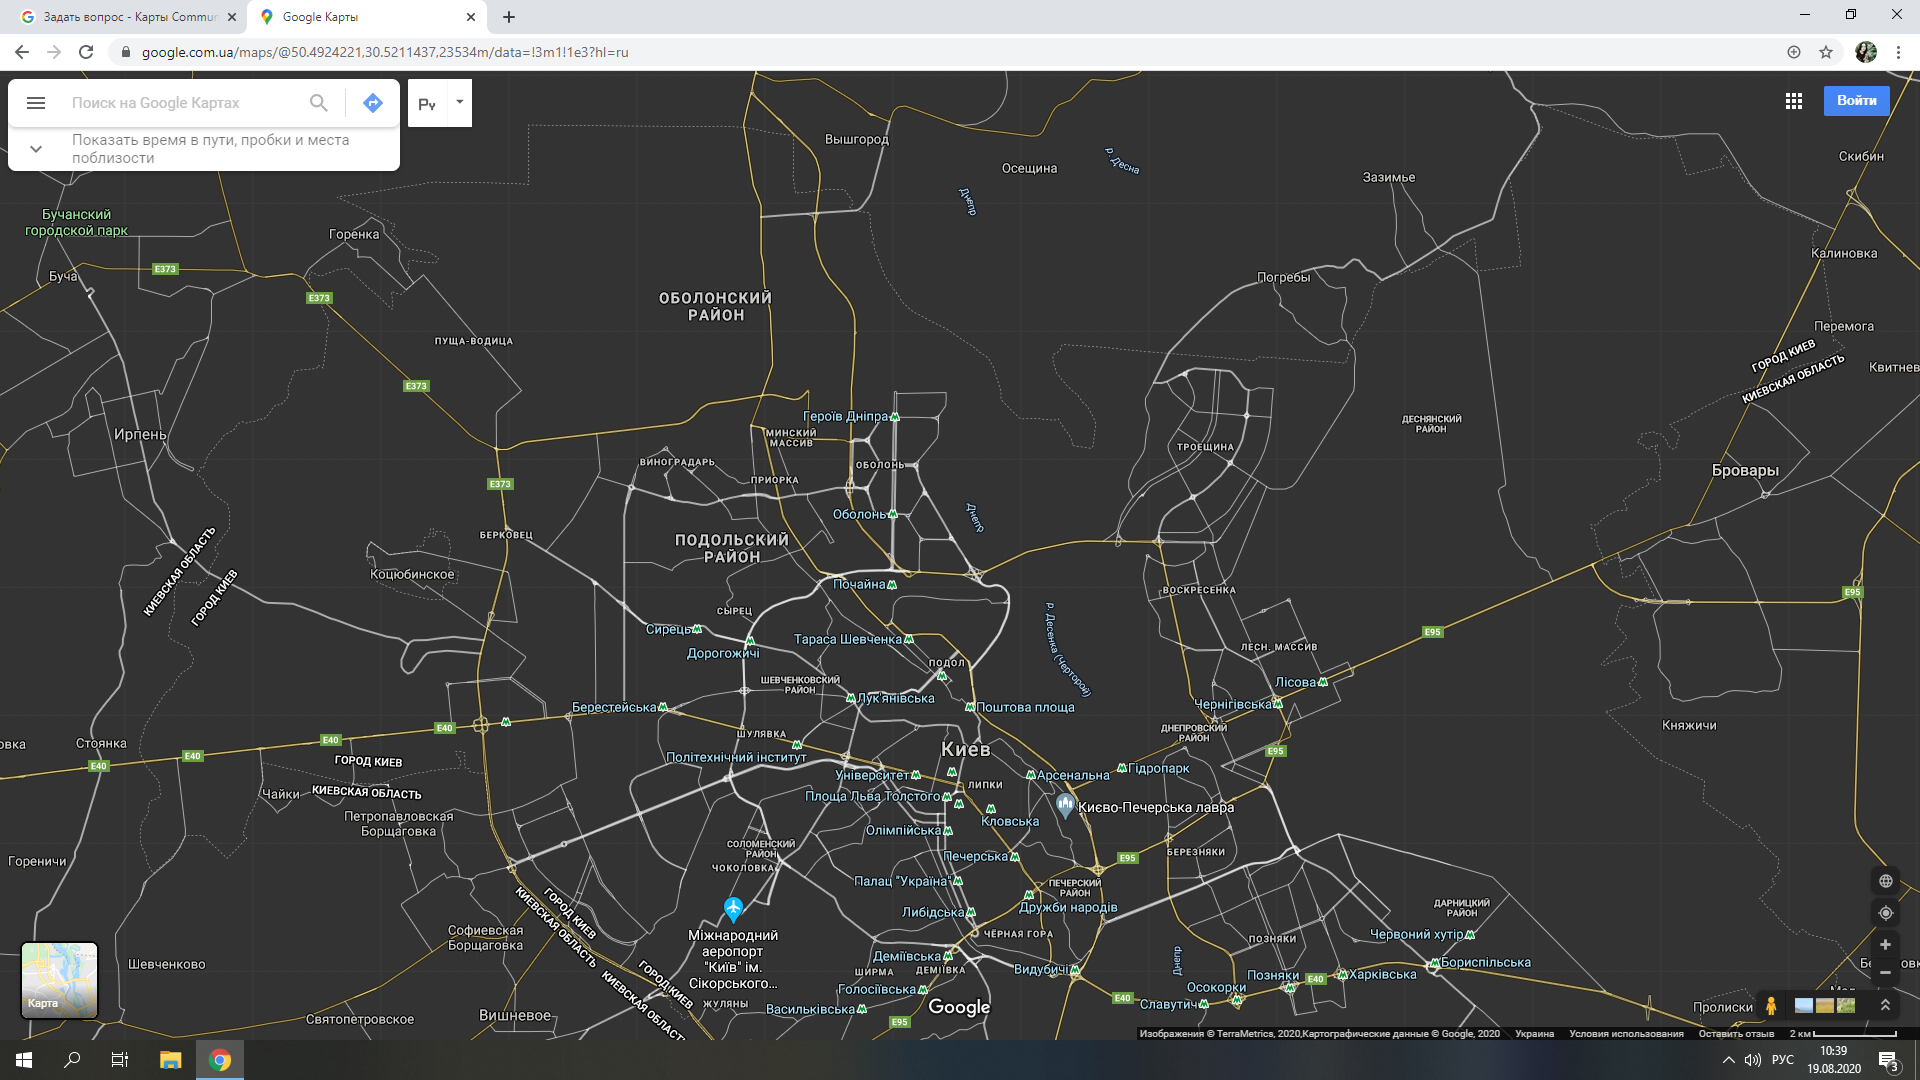The image size is (1920, 1080).
Task: Open the 'Украина' footer link
Action: click(1534, 1034)
